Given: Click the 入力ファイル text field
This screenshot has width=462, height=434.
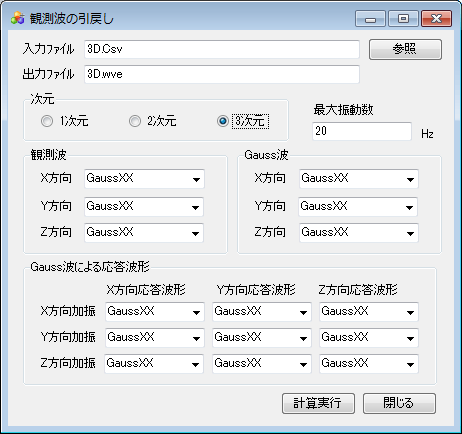Looking at the screenshot, I should click(x=222, y=49).
